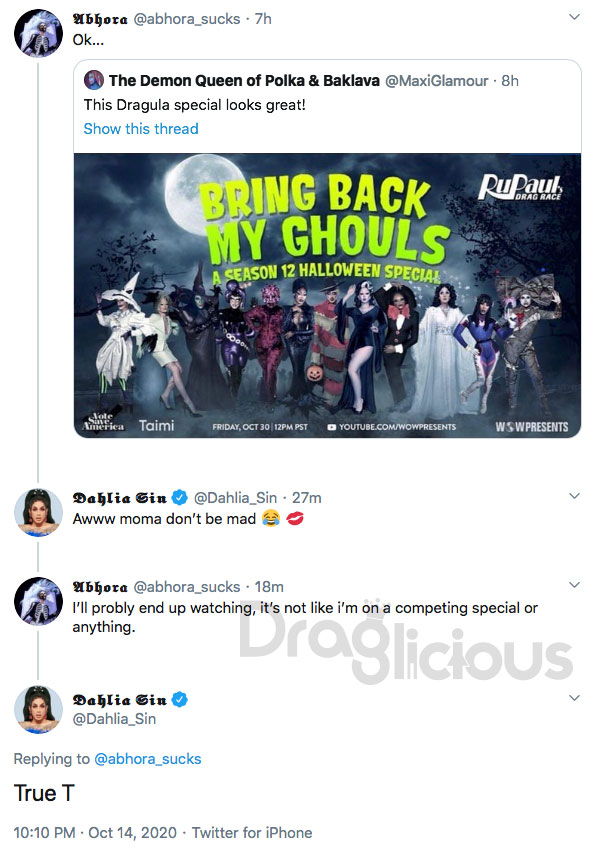Open the Bring Back My Ghouls image
This screenshot has width=595, height=851.
click(x=327, y=295)
